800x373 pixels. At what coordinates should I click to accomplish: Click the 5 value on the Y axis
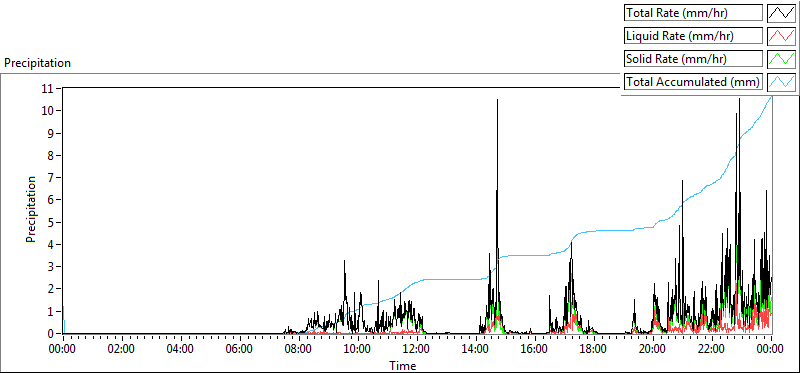[52, 222]
